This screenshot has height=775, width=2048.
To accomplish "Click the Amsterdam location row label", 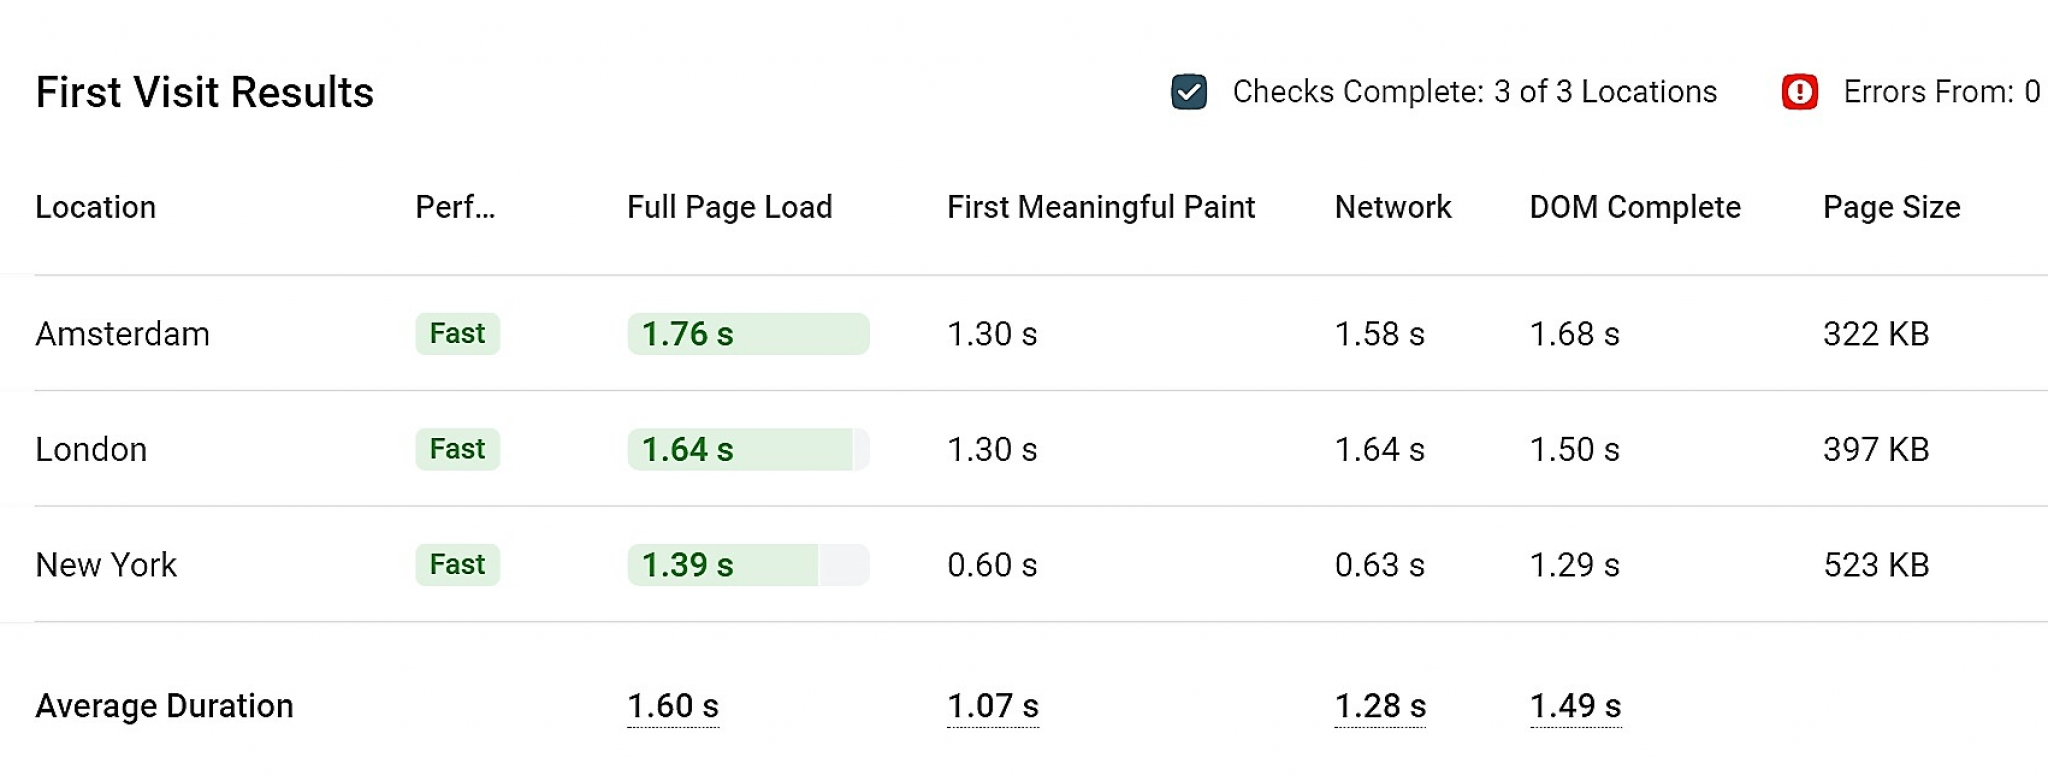I will point(123,334).
